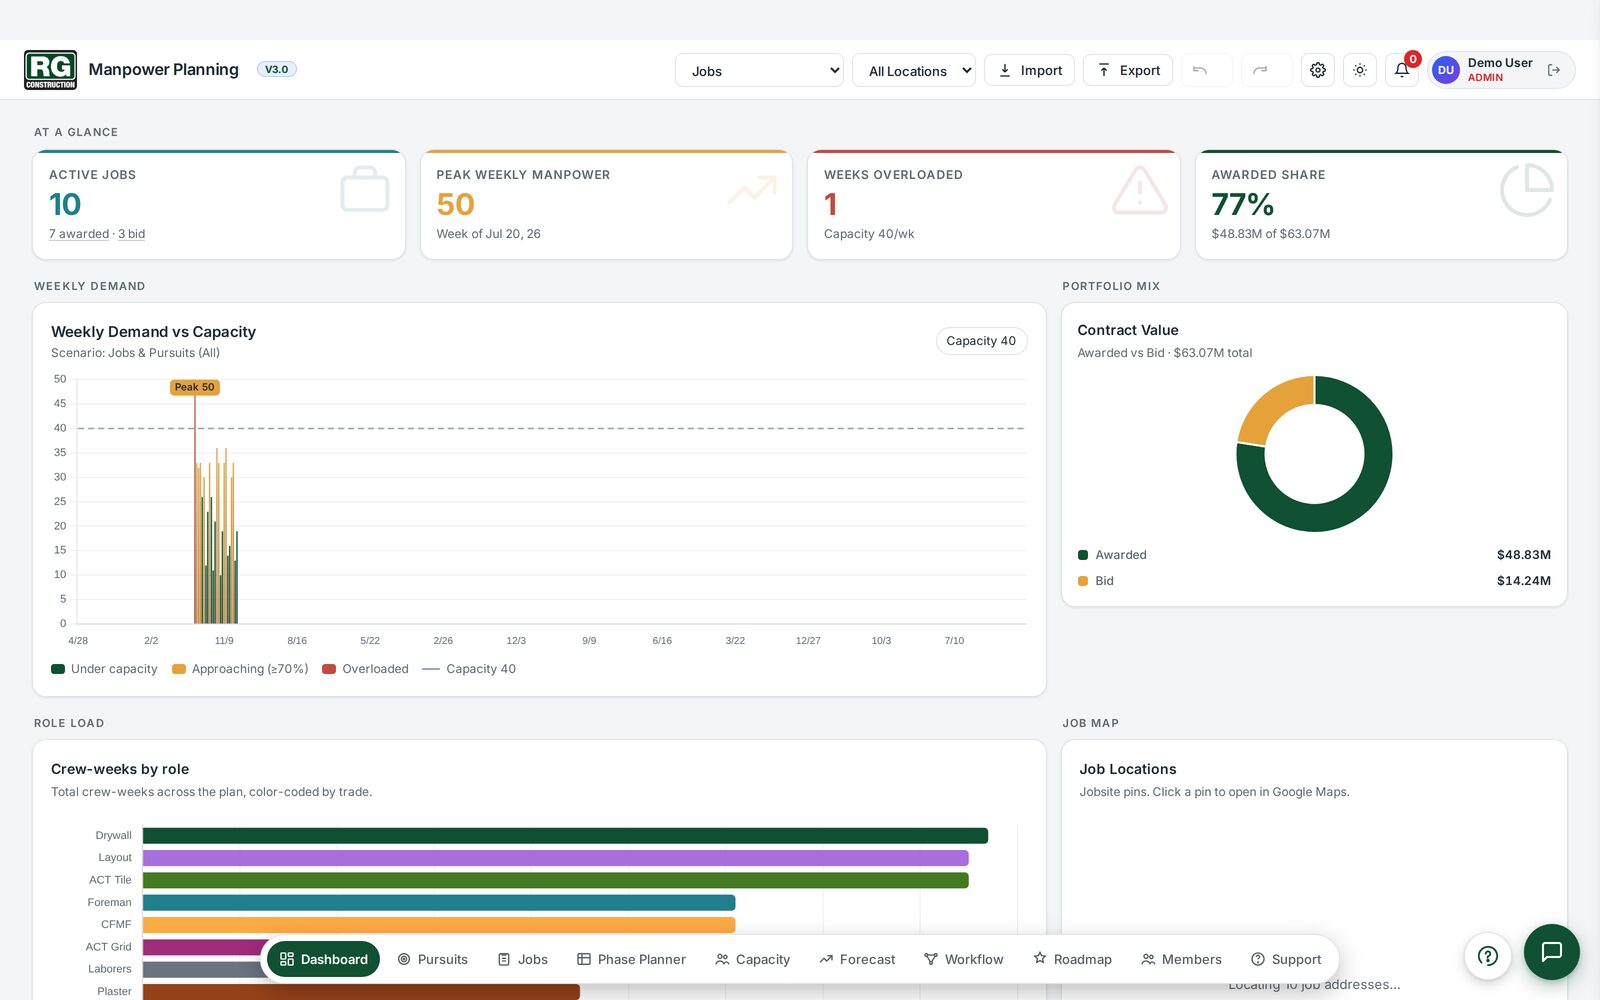Click the Export button
1600x1000 pixels.
(x=1128, y=70)
